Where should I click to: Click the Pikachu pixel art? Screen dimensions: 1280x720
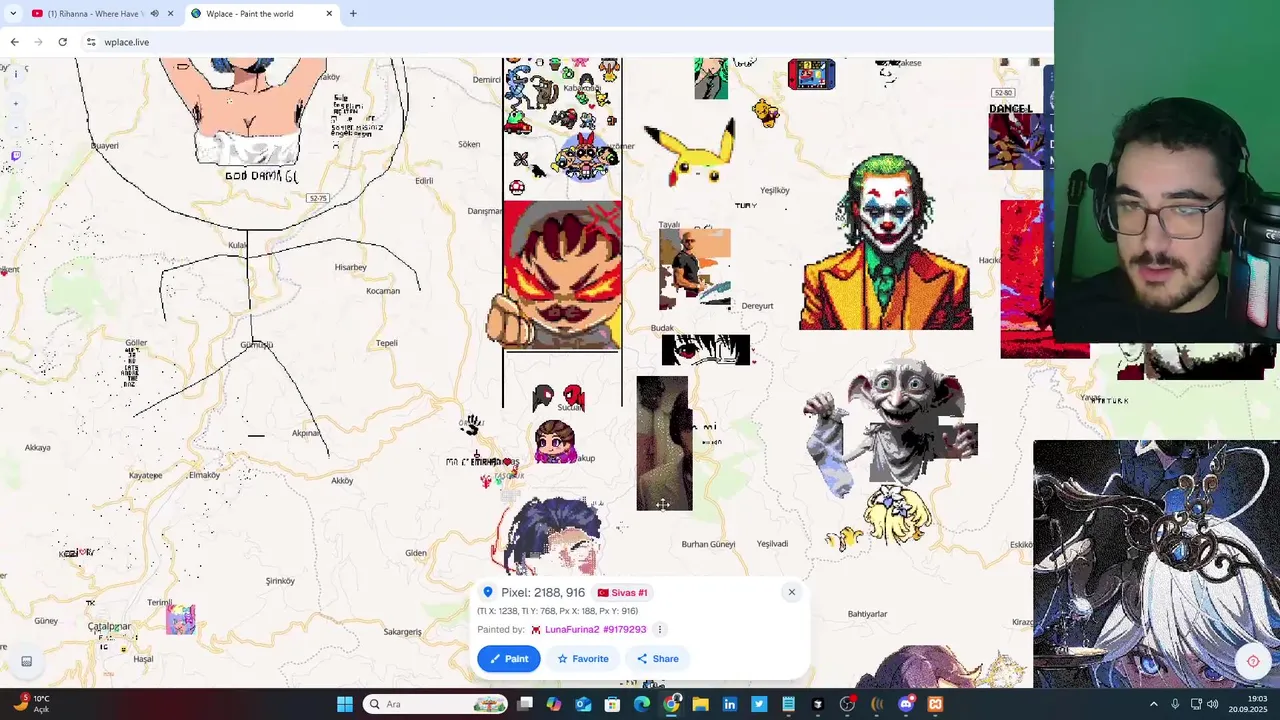coord(690,152)
